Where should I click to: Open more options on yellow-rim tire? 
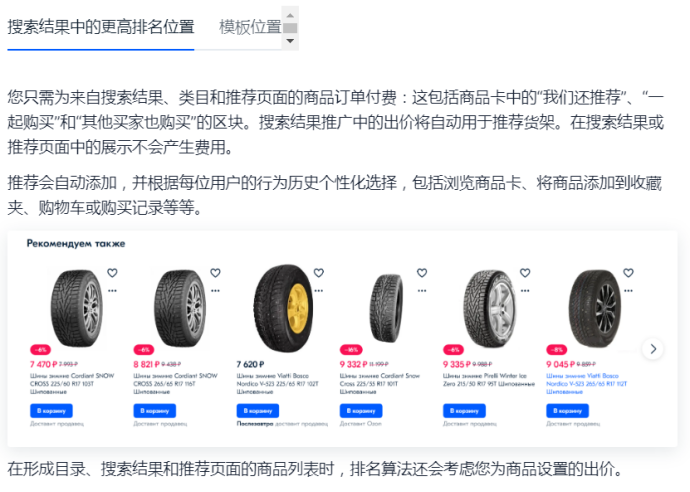coord(319,291)
